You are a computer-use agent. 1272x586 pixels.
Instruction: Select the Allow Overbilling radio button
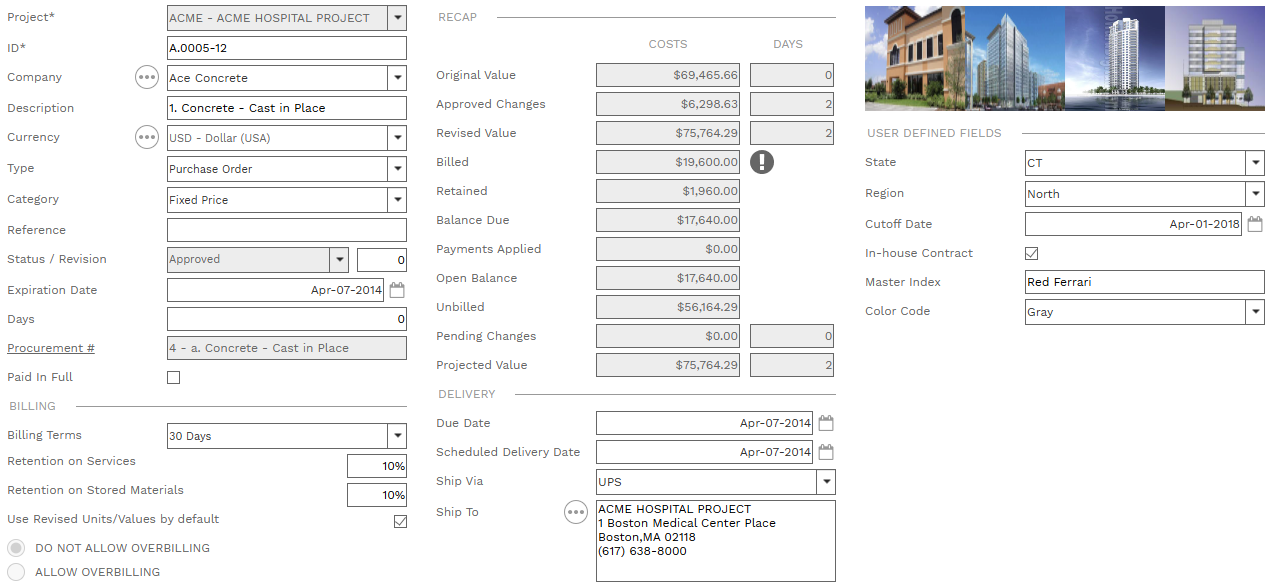click(x=16, y=572)
